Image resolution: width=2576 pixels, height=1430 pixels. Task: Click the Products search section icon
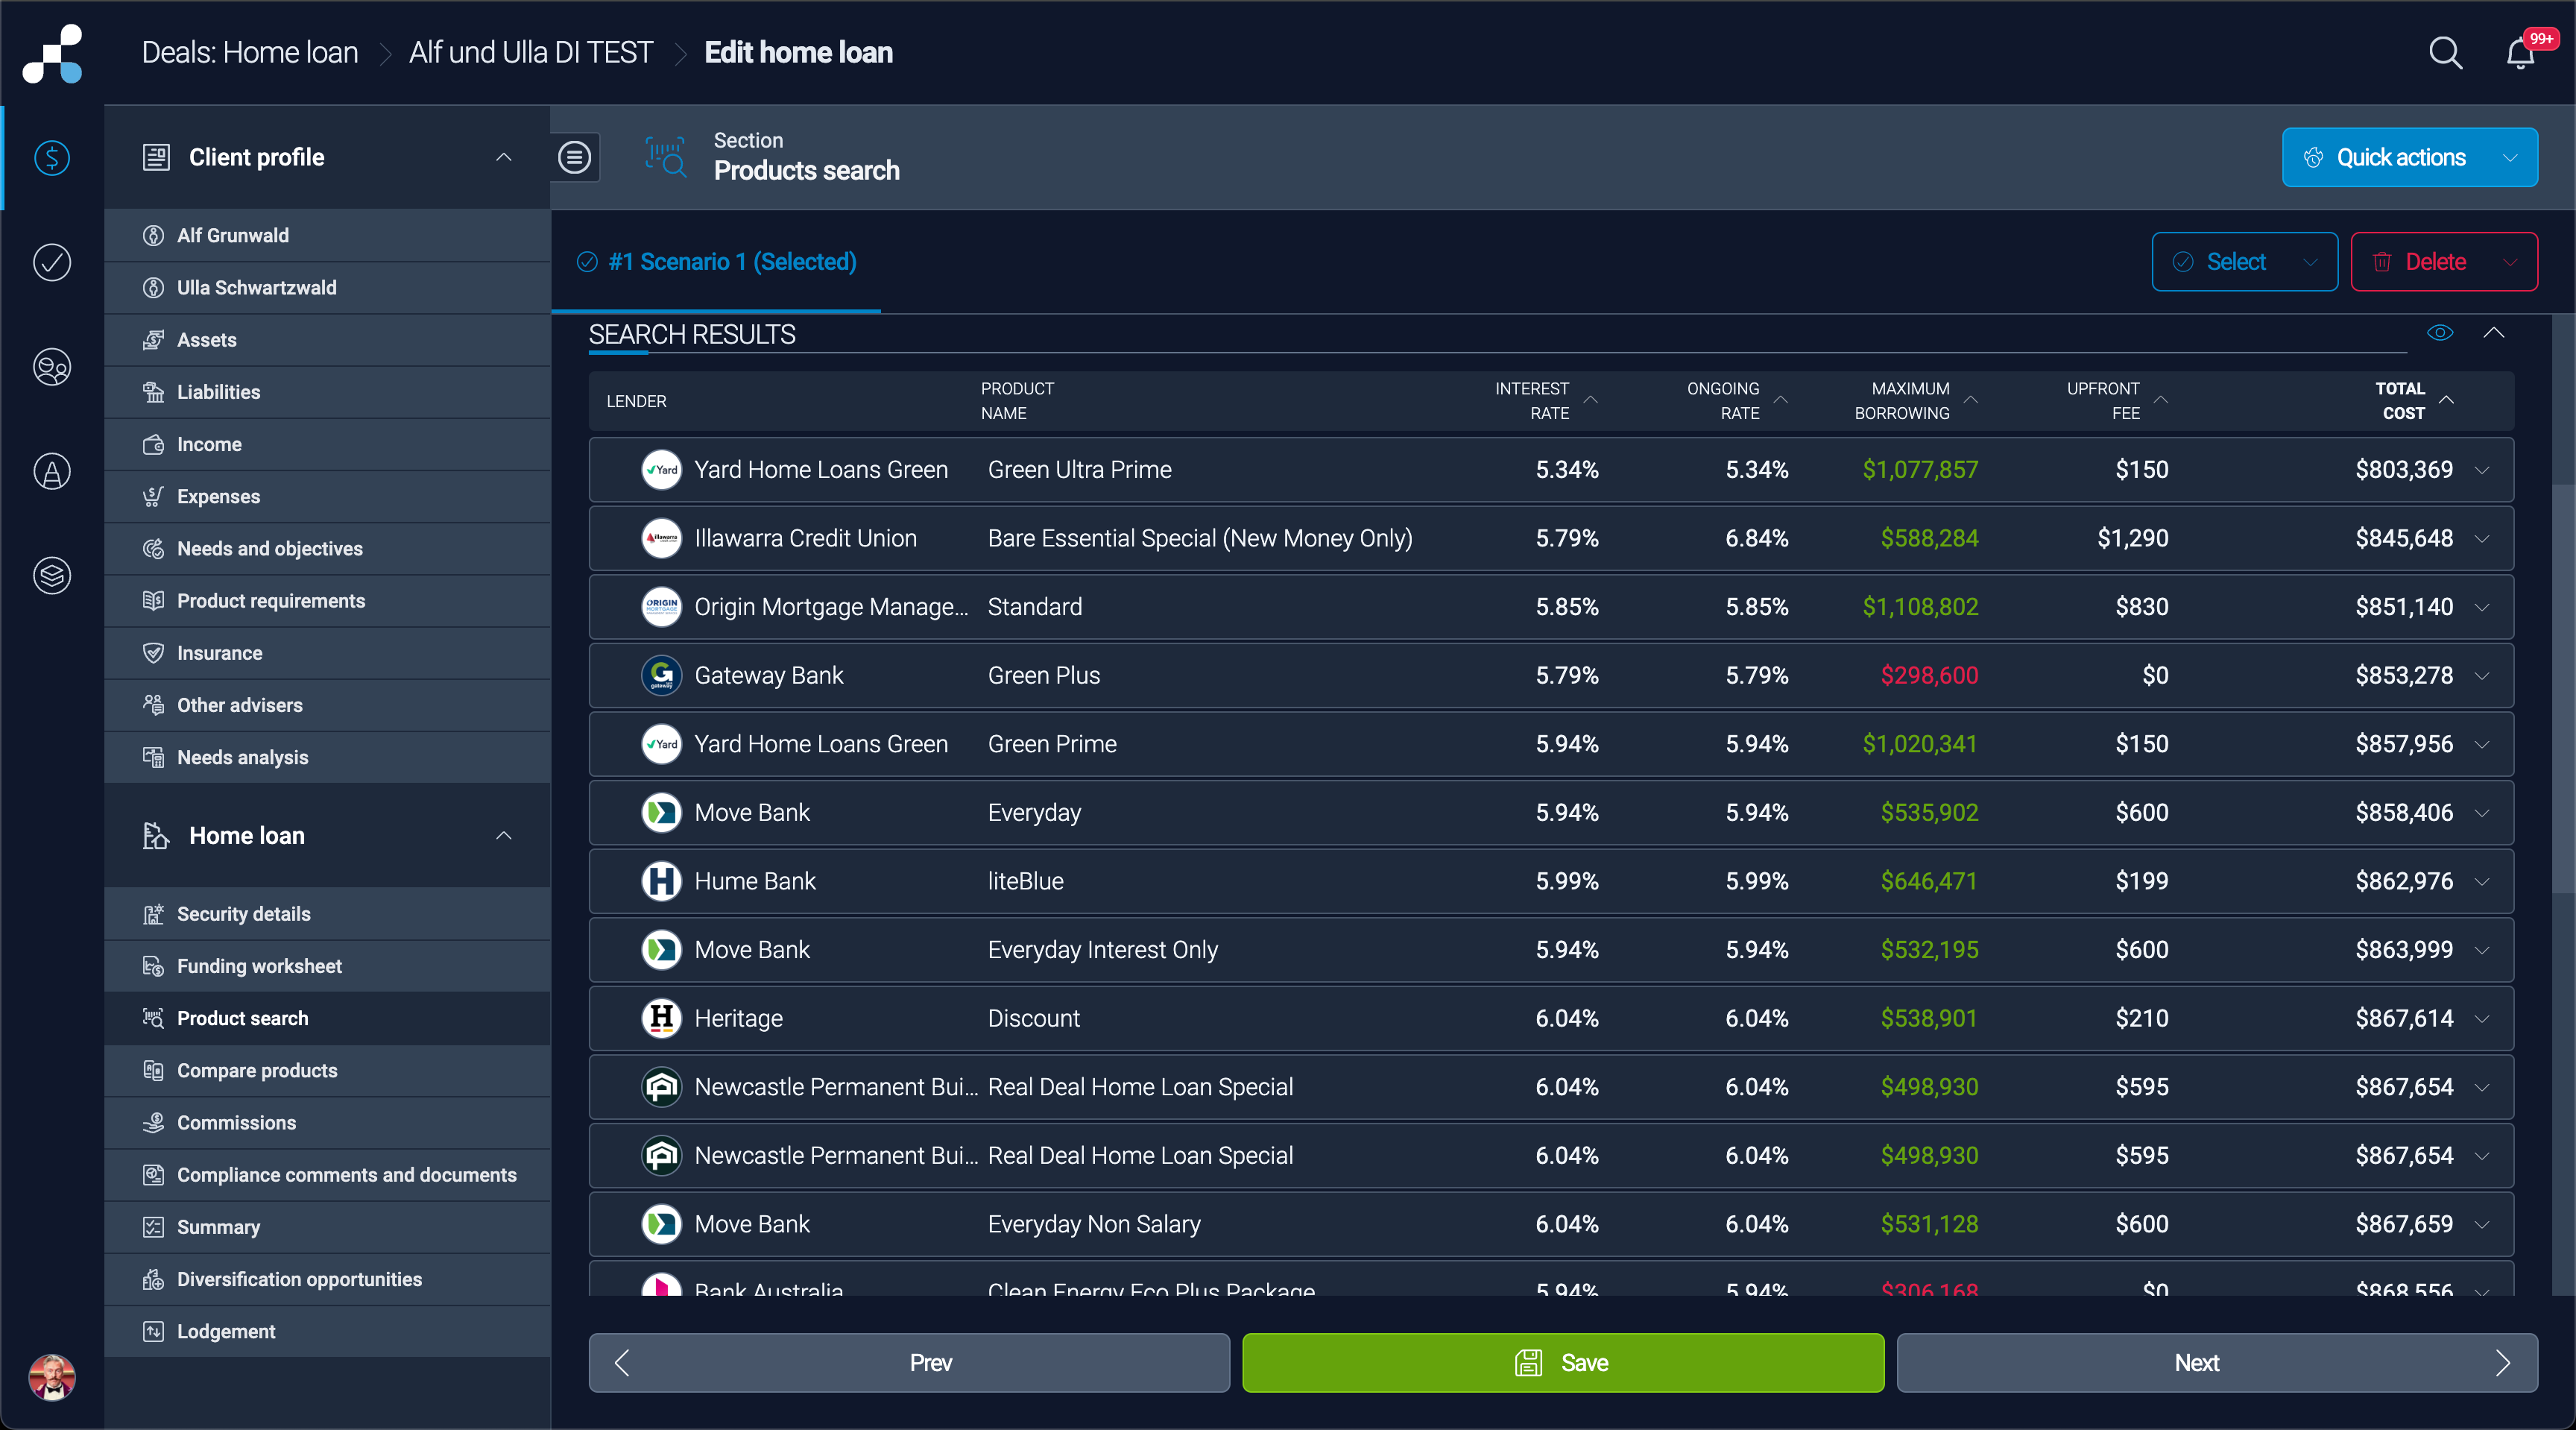(x=665, y=157)
